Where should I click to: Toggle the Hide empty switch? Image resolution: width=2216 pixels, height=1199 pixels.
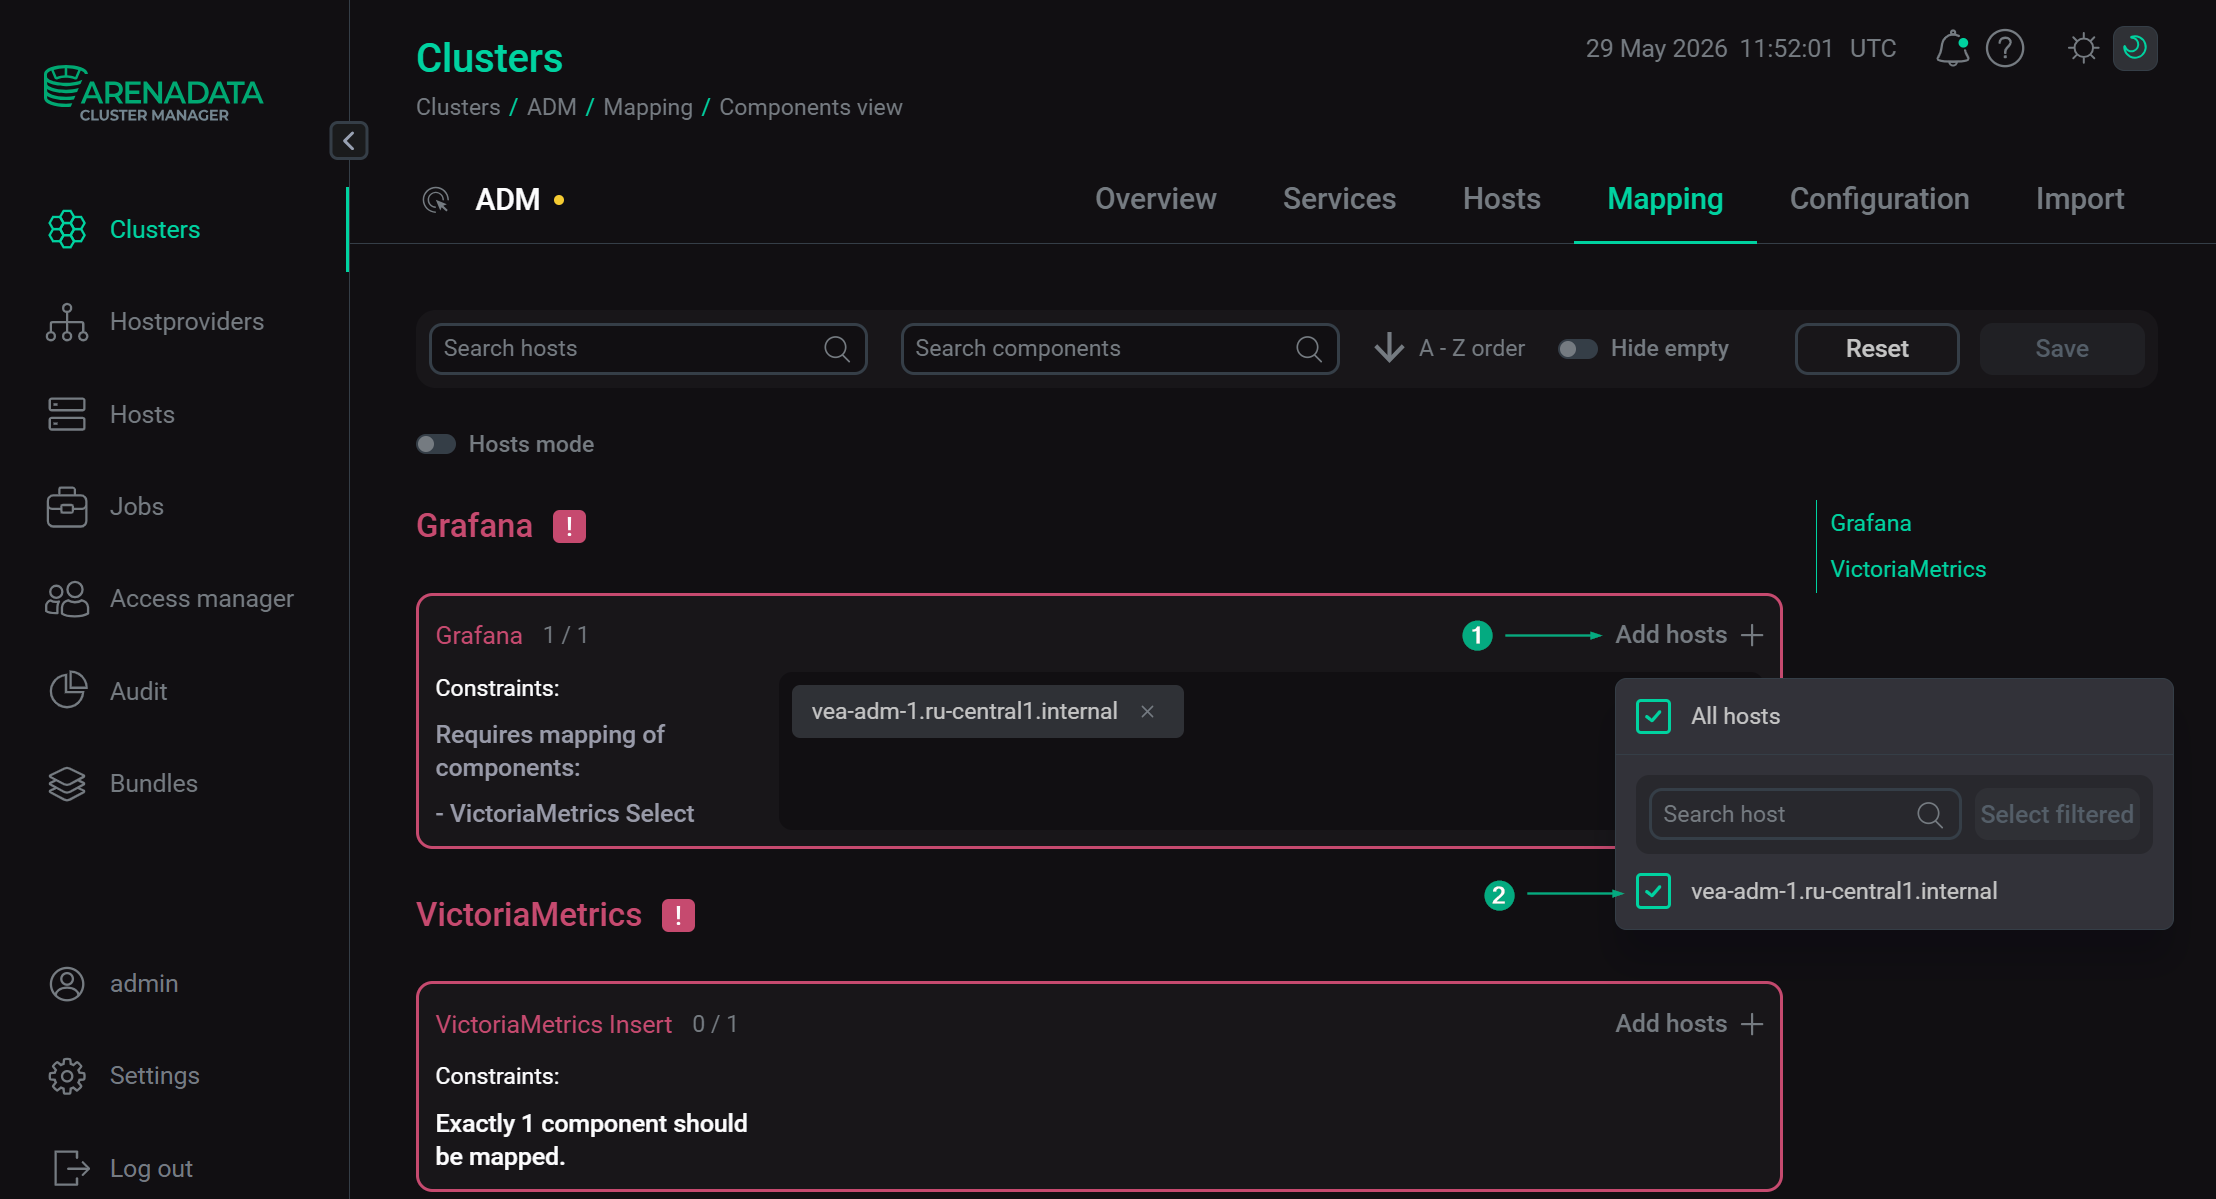(1578, 349)
